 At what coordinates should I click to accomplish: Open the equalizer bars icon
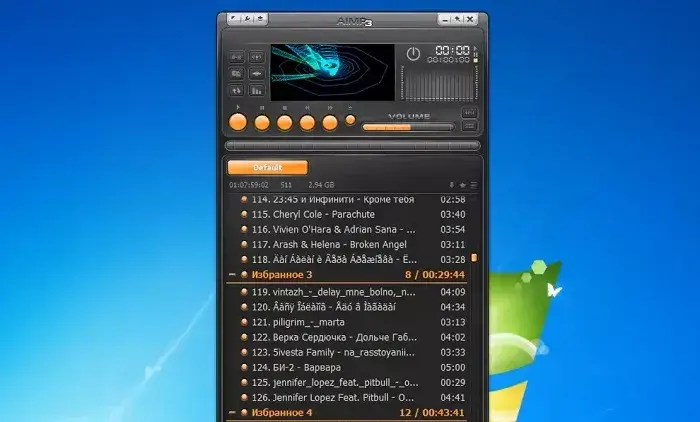[x=255, y=90]
